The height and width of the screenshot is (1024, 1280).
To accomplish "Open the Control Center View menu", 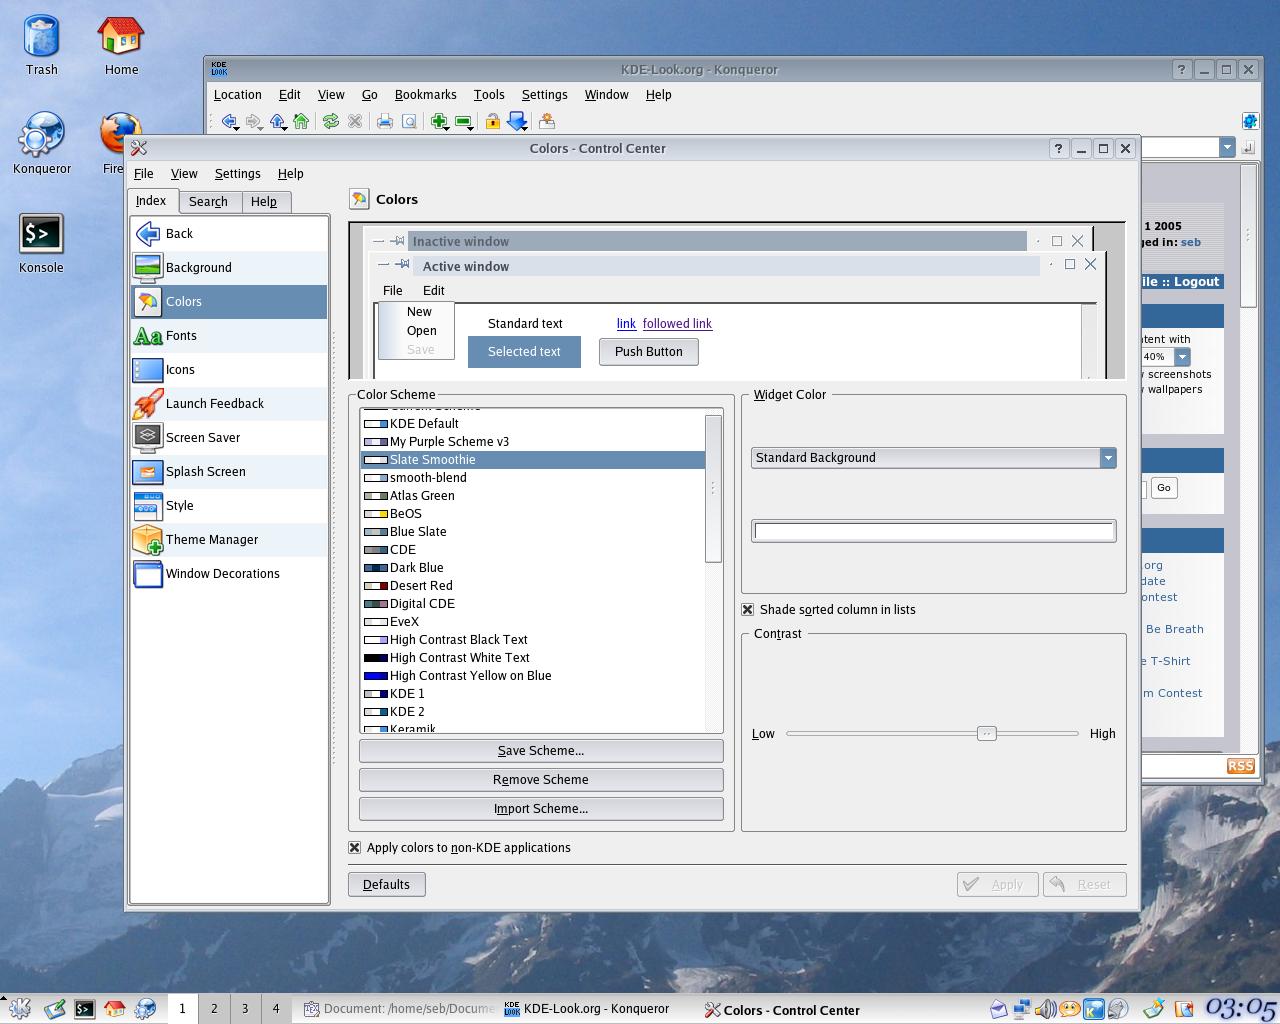I will 184,174.
